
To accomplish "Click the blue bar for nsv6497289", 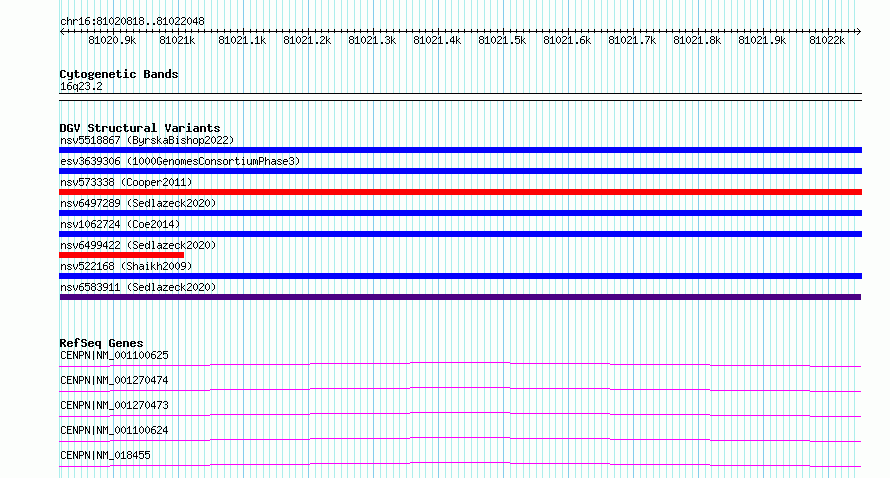I will point(460,213).
